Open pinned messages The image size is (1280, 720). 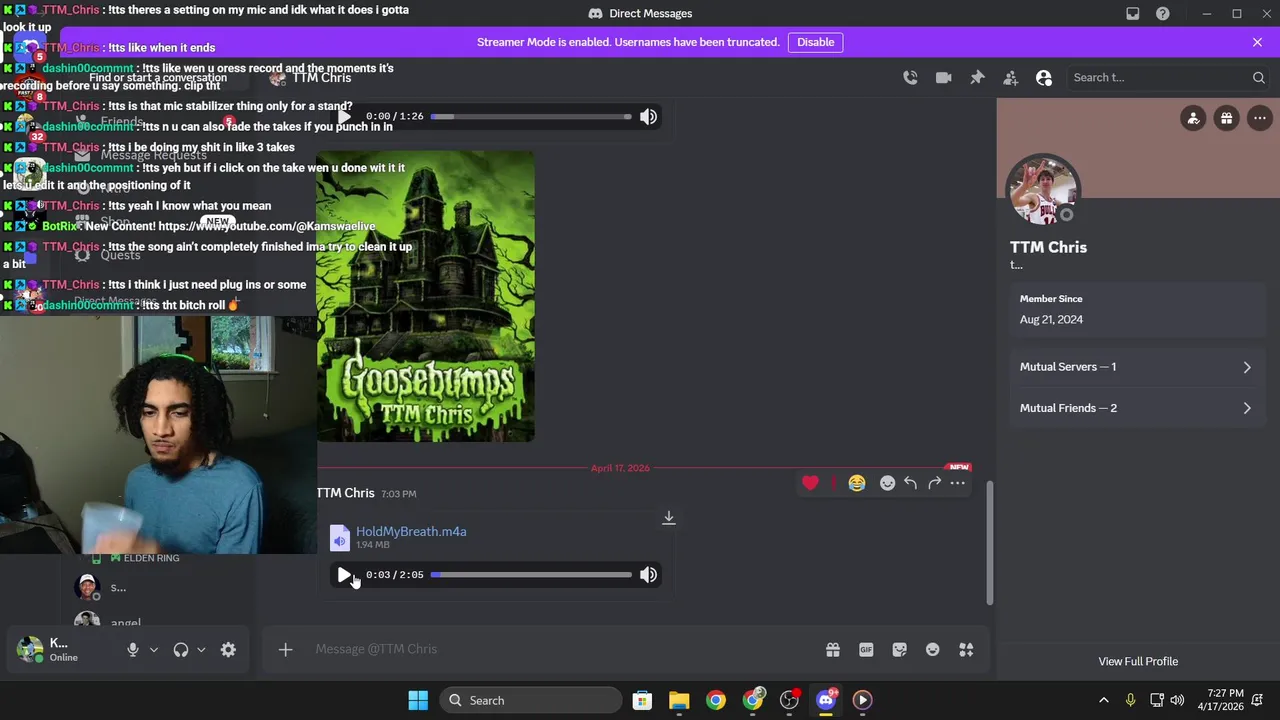pos(977,77)
